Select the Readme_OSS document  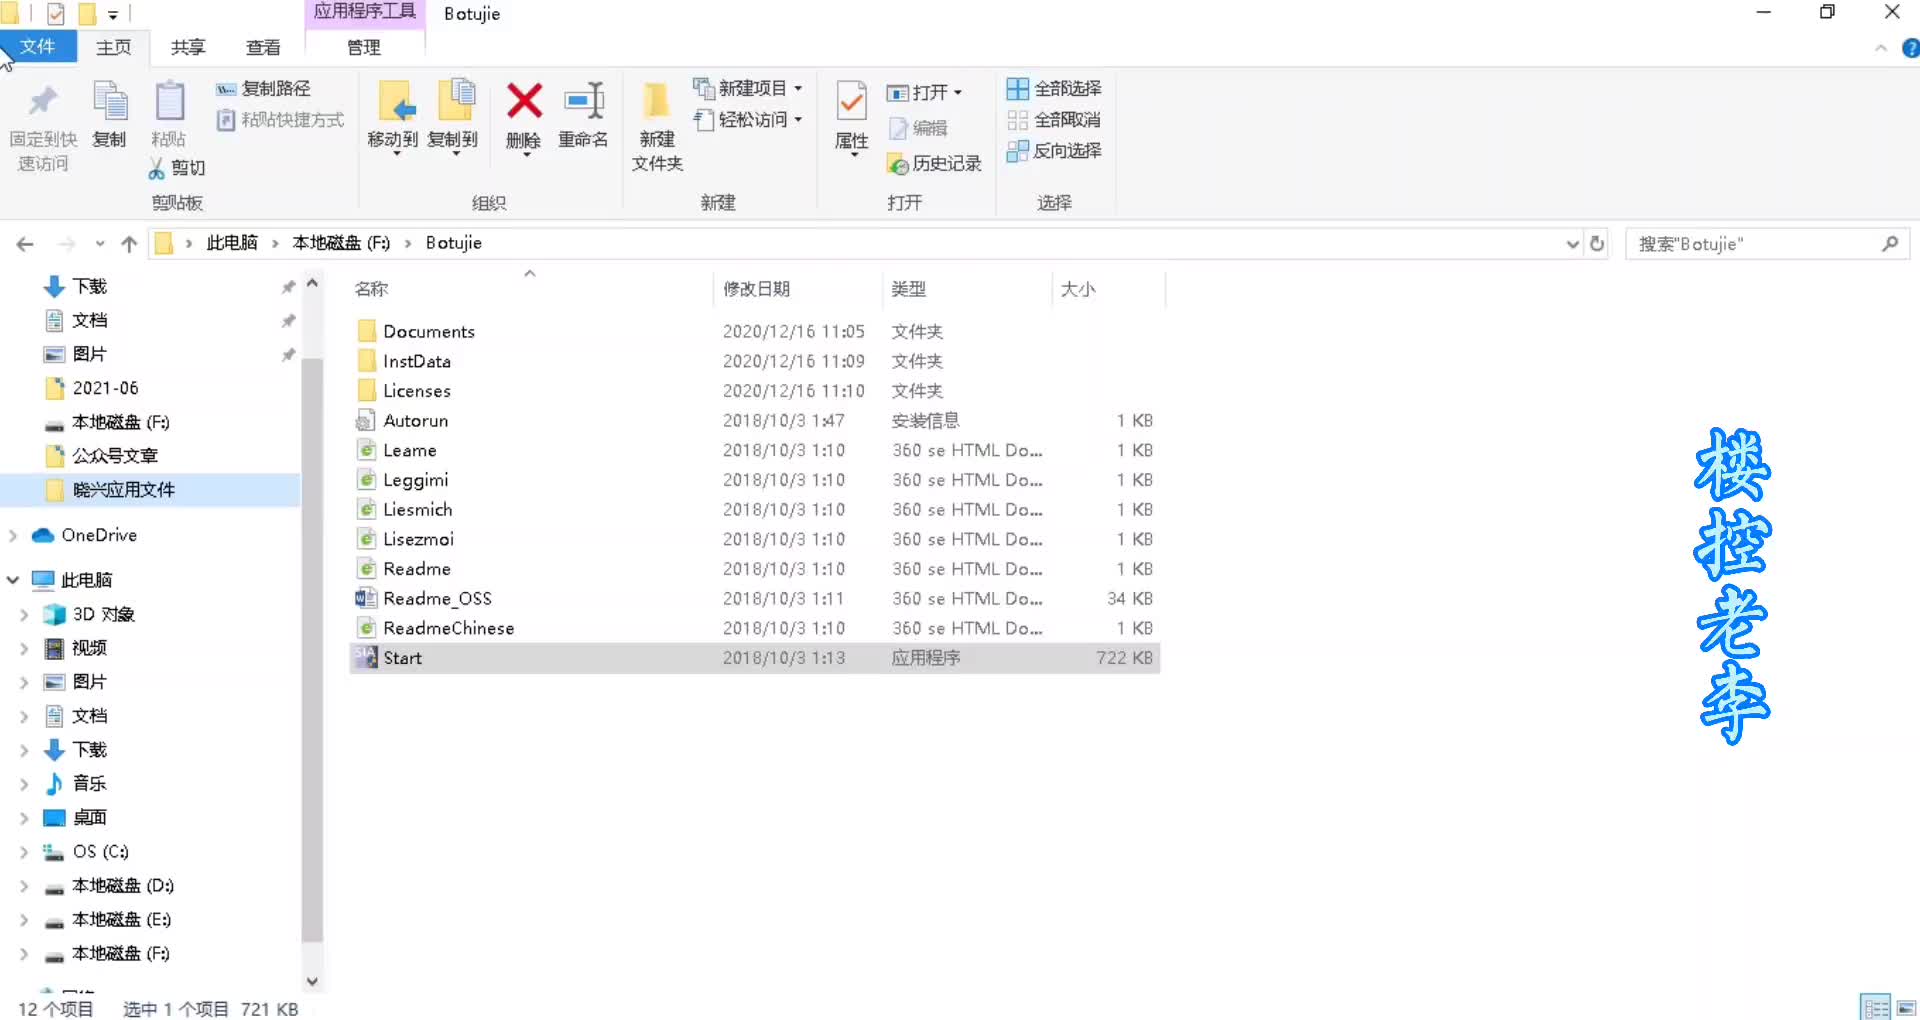pos(755,599)
